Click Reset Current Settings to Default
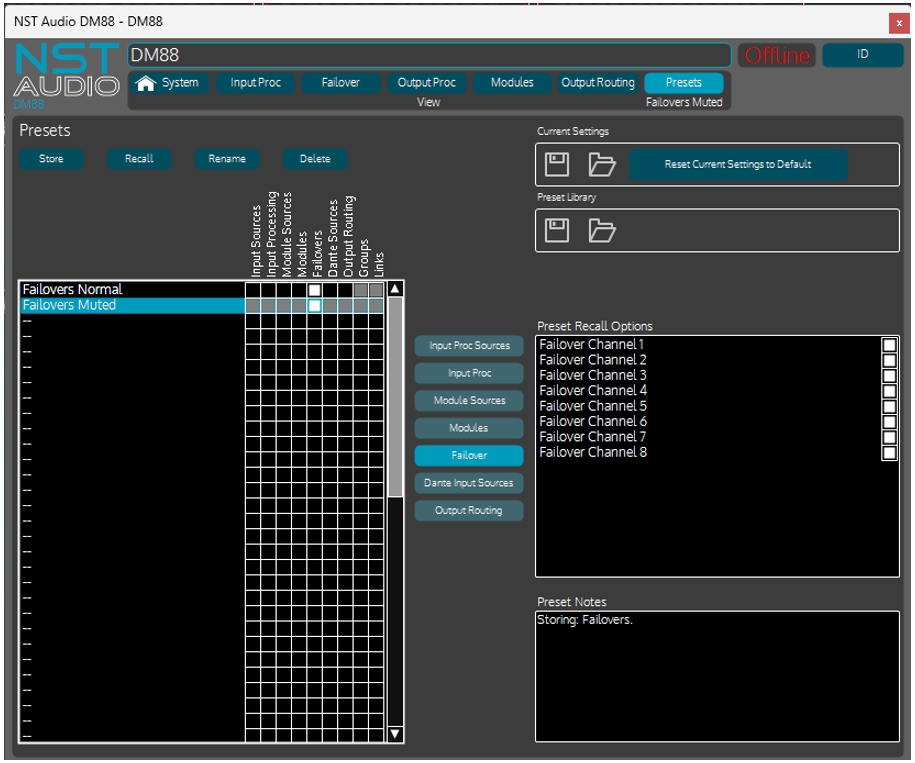 (738, 164)
